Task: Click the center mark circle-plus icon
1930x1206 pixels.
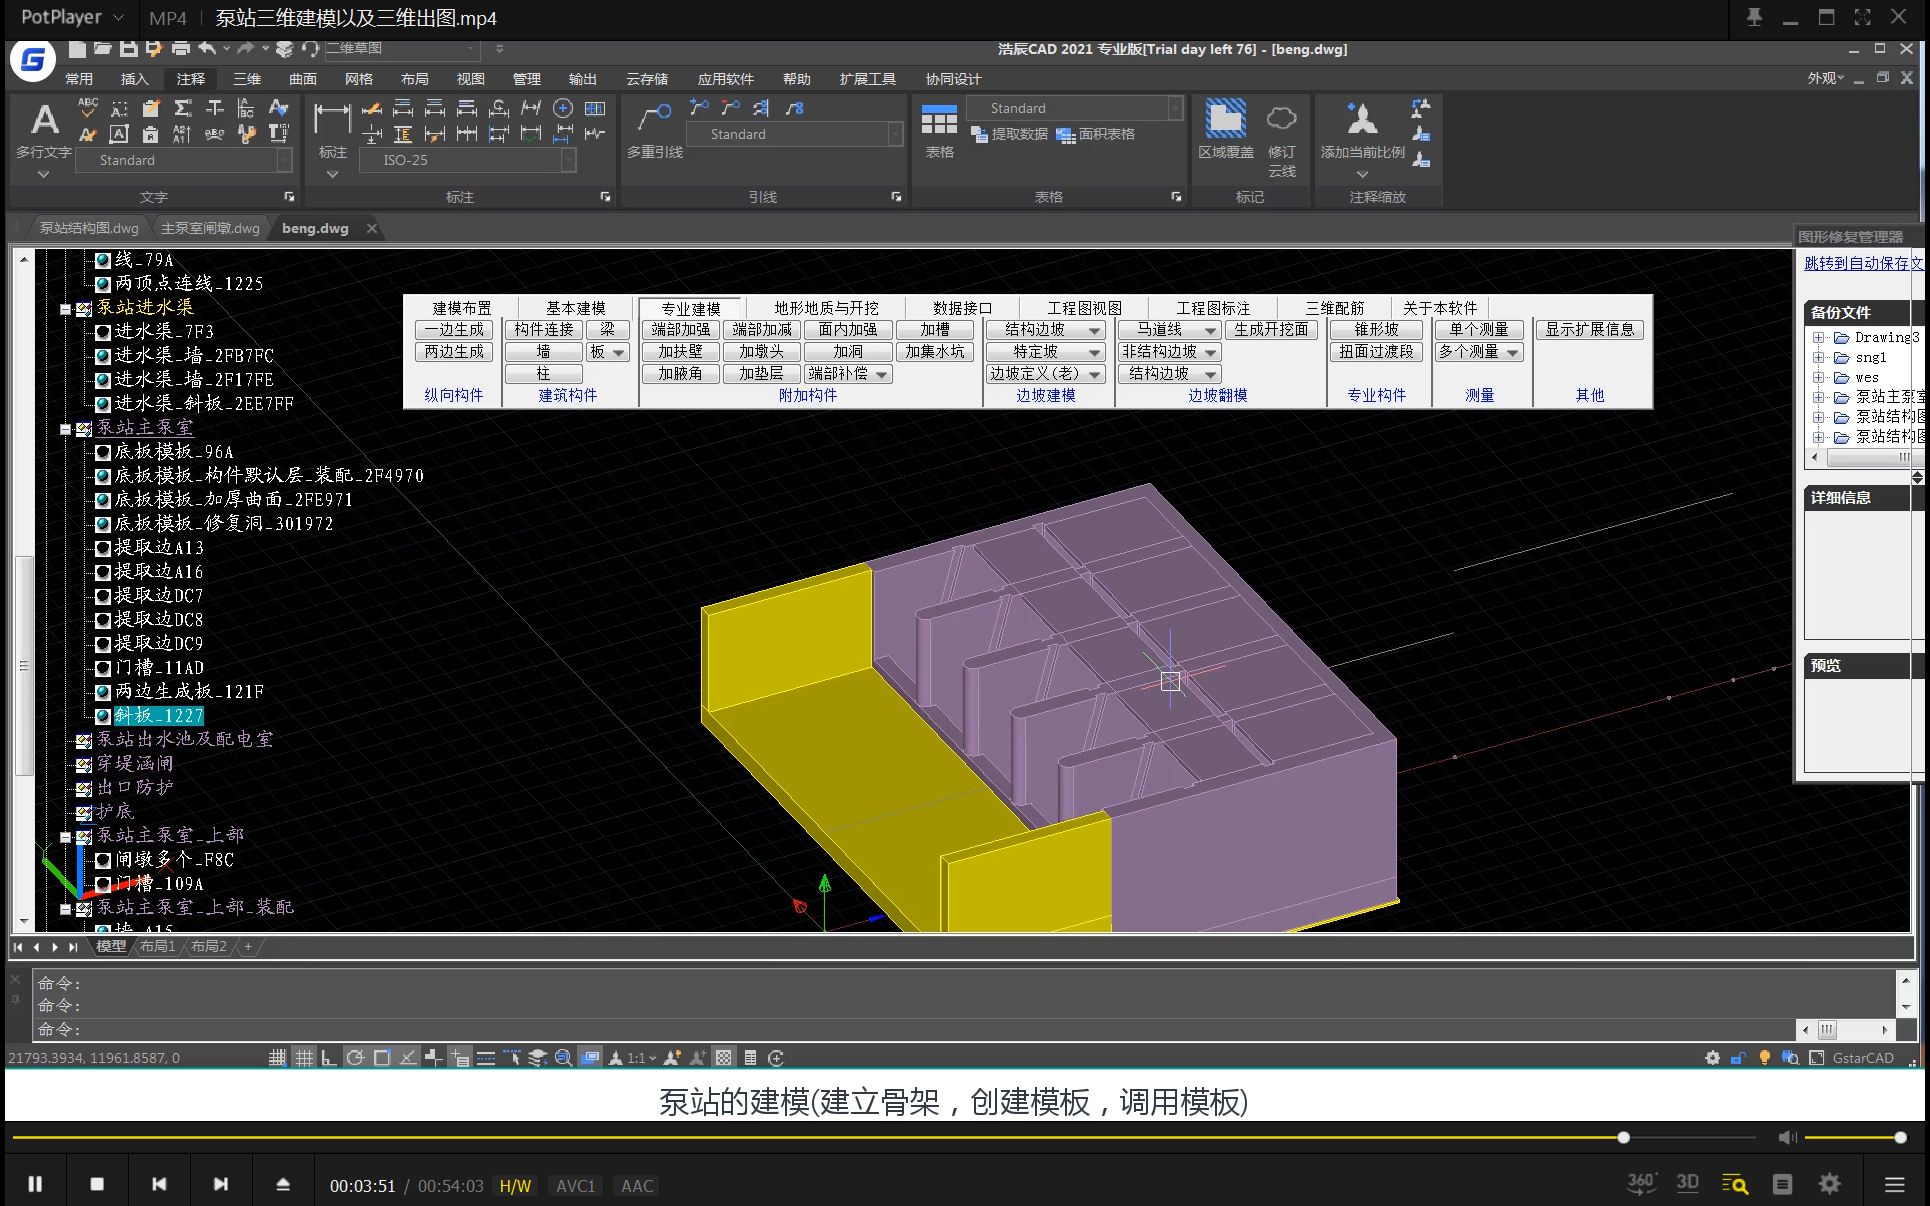Action: click(x=563, y=108)
